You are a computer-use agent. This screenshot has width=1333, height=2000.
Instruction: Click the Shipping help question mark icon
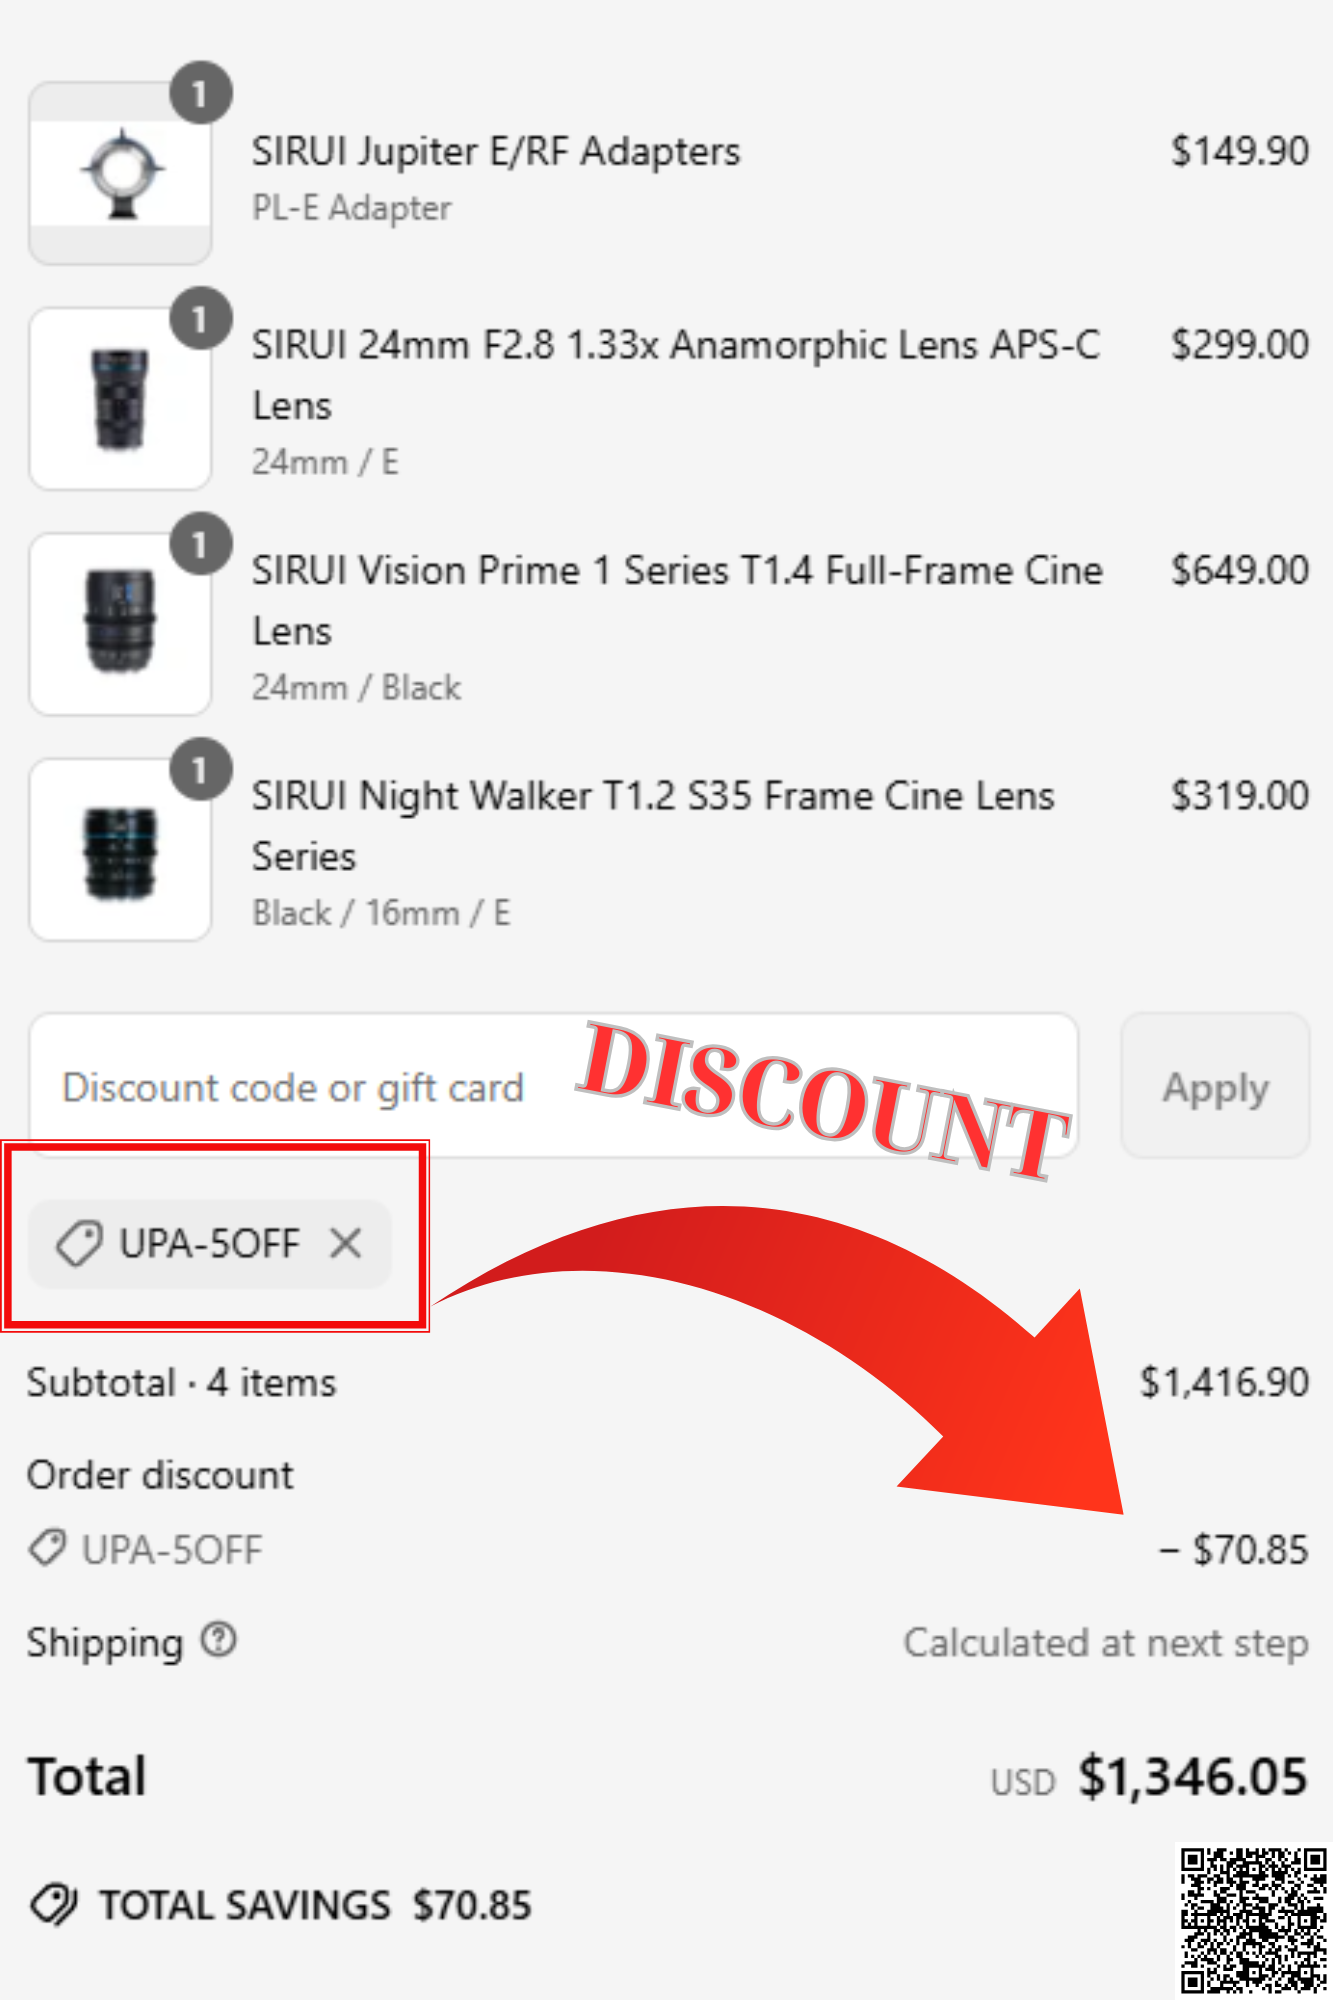(219, 1640)
